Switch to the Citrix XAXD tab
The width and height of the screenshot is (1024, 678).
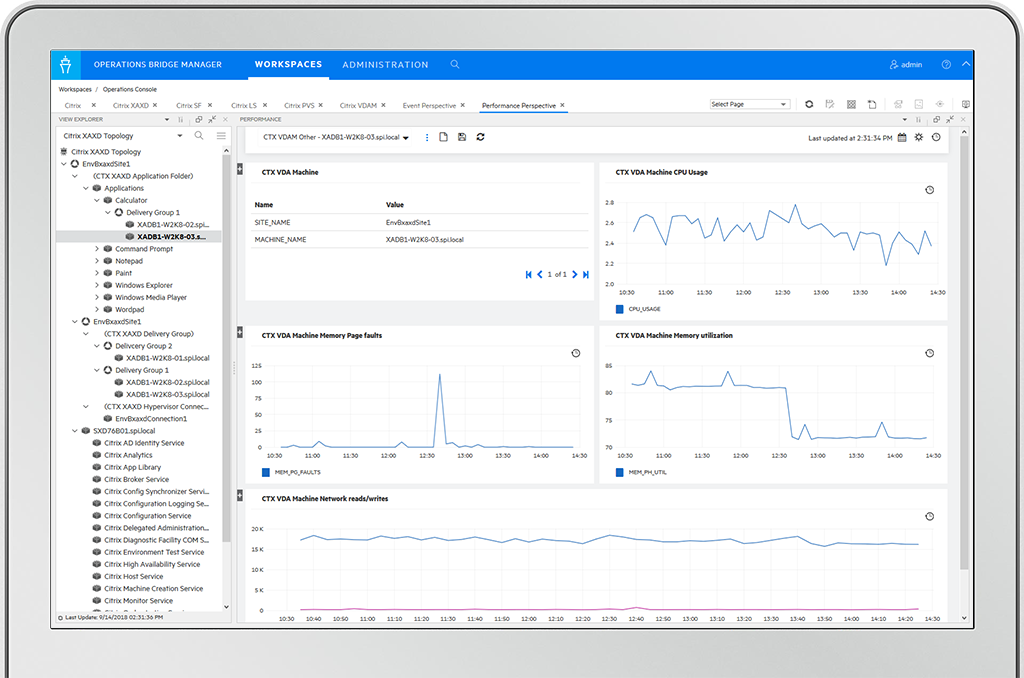coord(131,106)
